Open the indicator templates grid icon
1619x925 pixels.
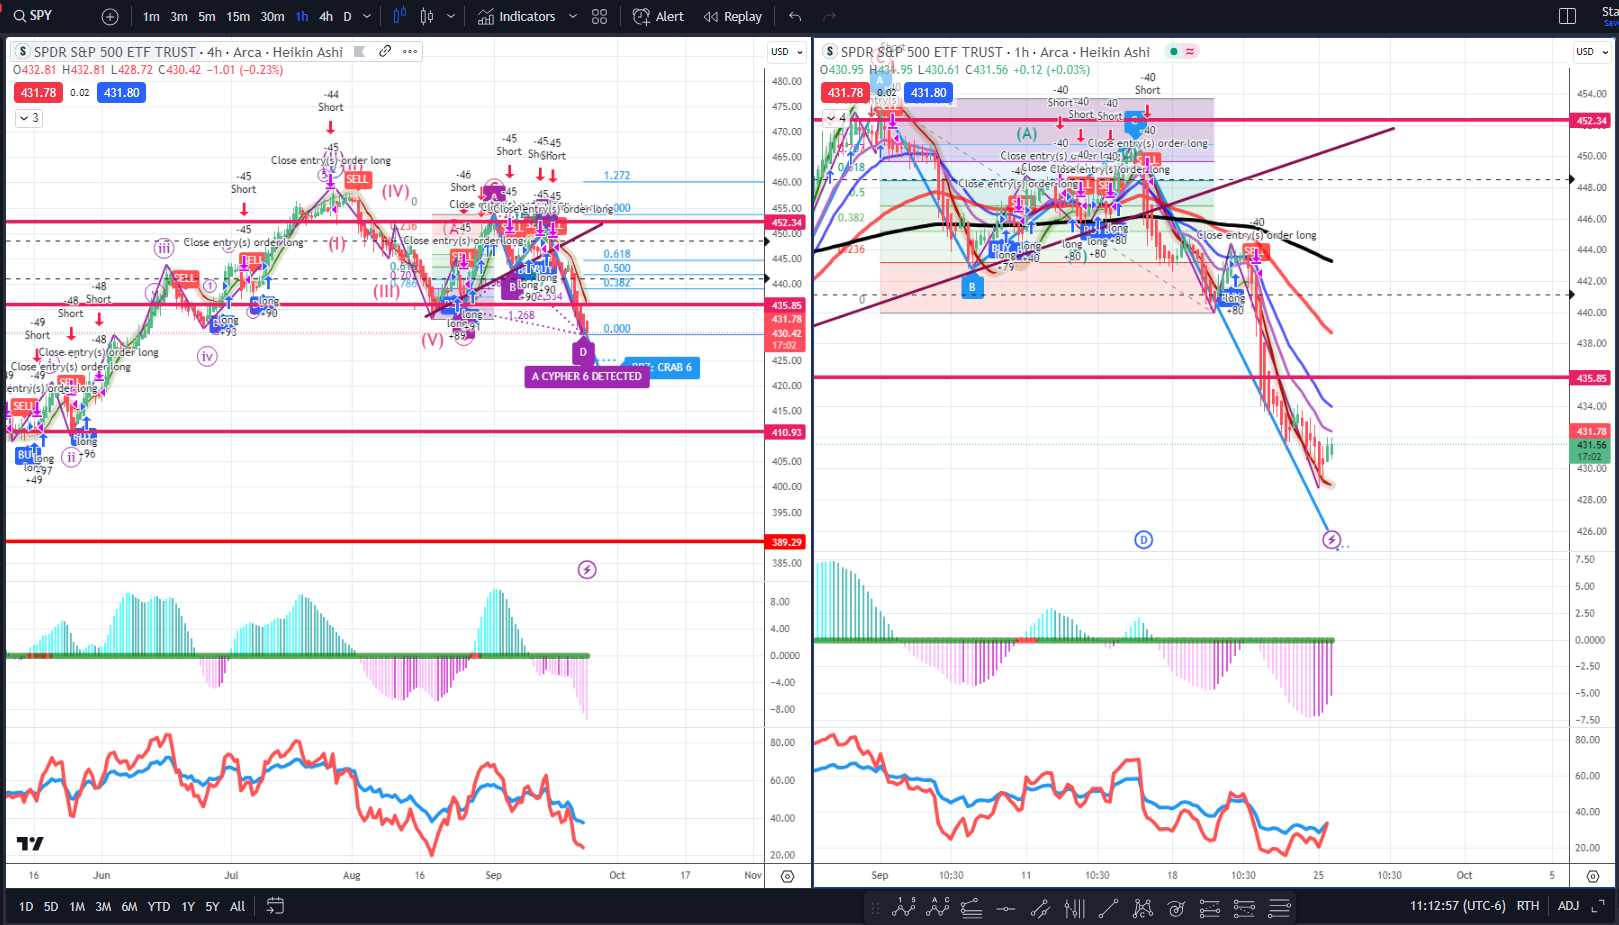click(x=599, y=17)
